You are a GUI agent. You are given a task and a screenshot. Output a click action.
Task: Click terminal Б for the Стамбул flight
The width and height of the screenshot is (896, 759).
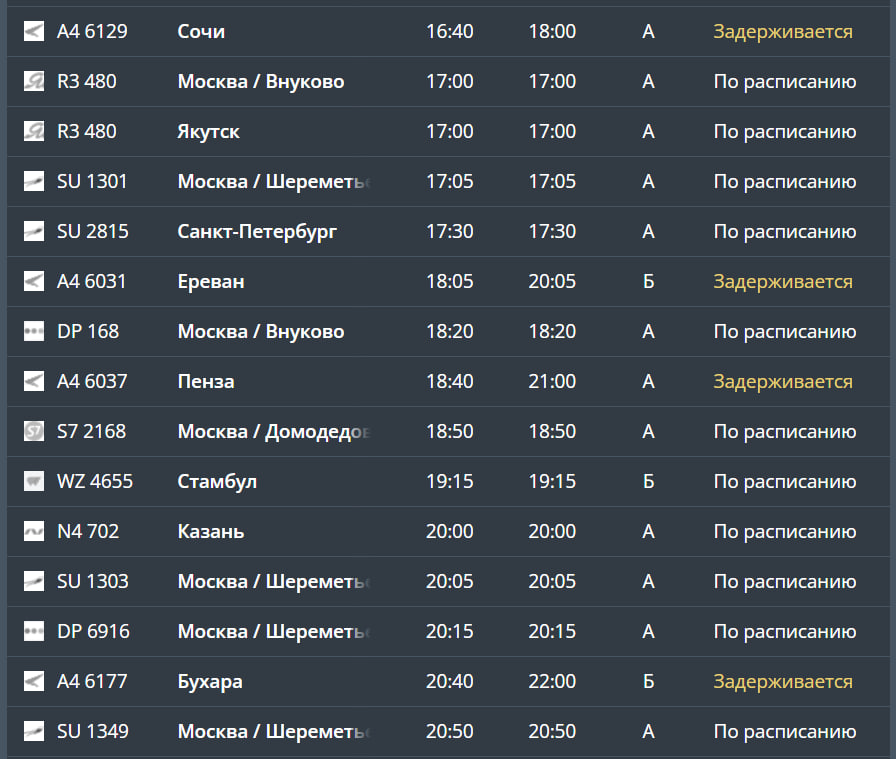pos(648,482)
